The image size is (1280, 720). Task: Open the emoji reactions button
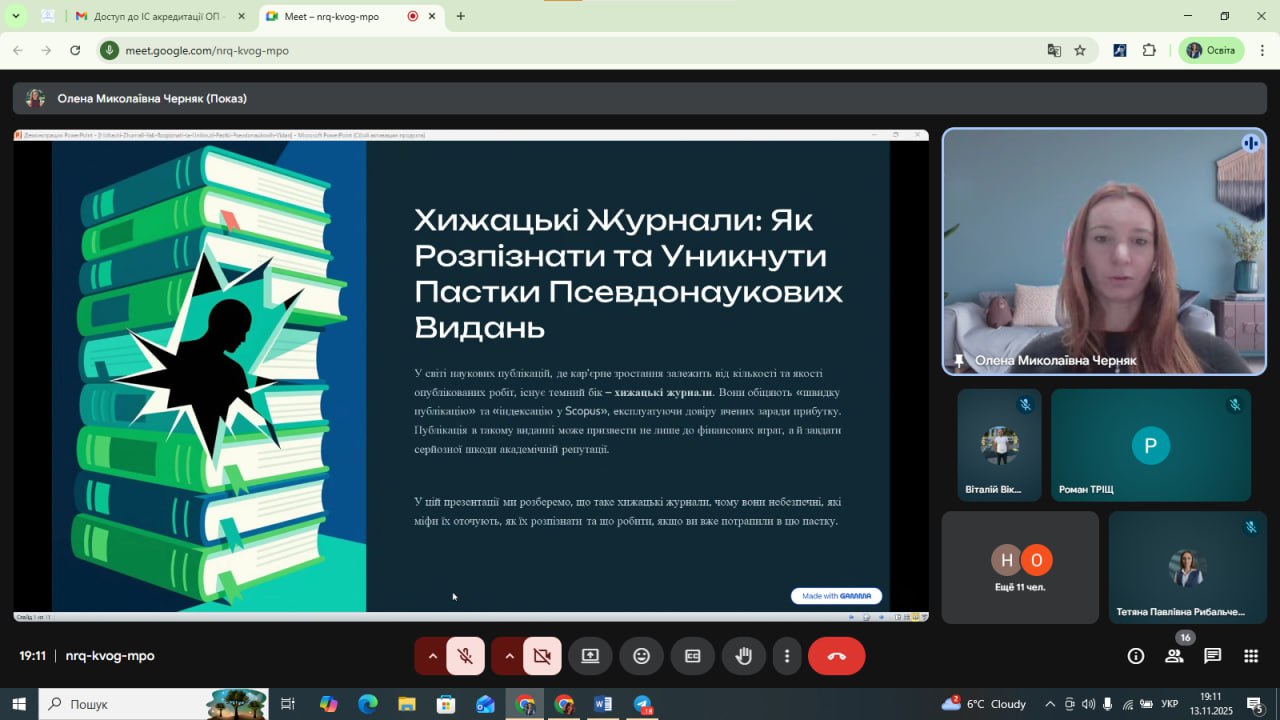(642, 656)
